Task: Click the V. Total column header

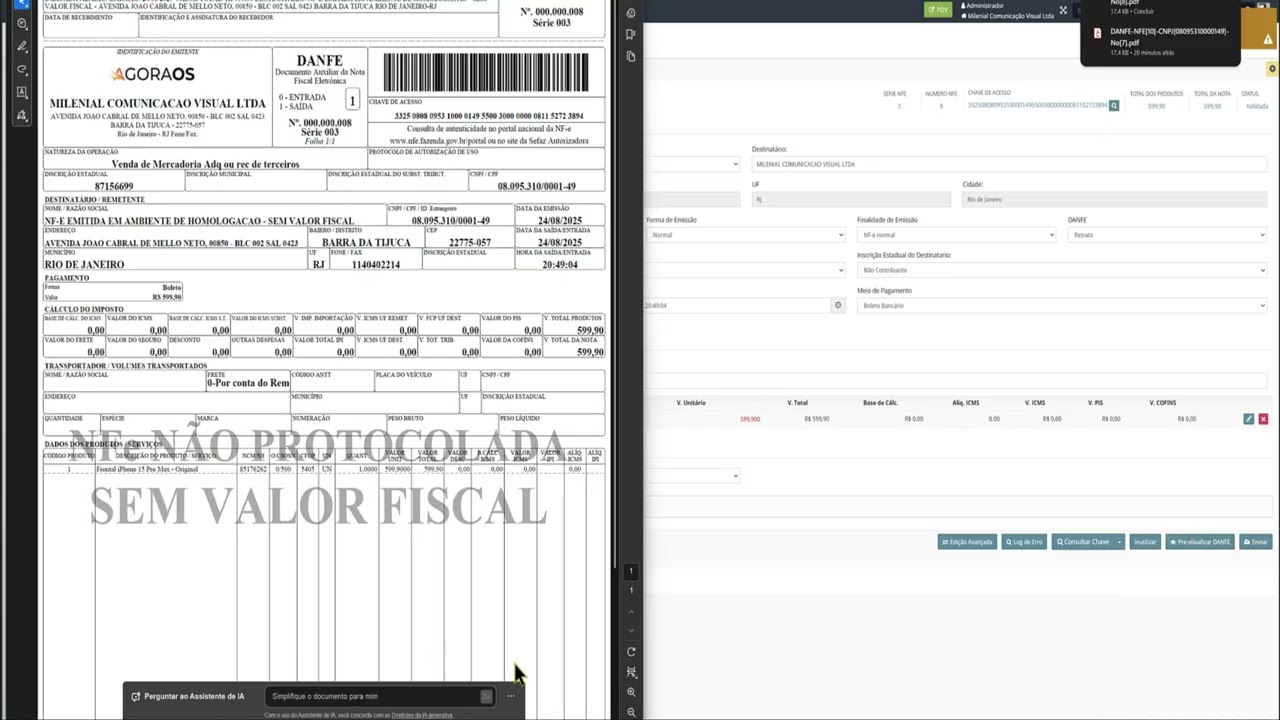Action: tap(797, 403)
